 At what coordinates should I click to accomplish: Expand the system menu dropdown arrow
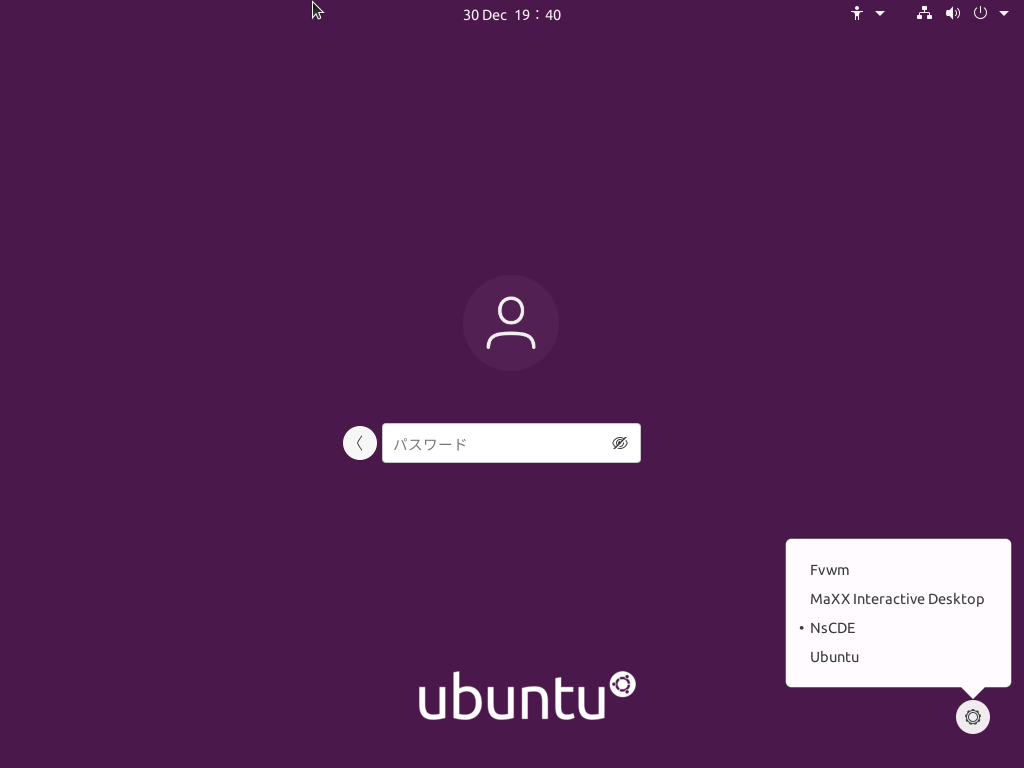coord(1004,13)
